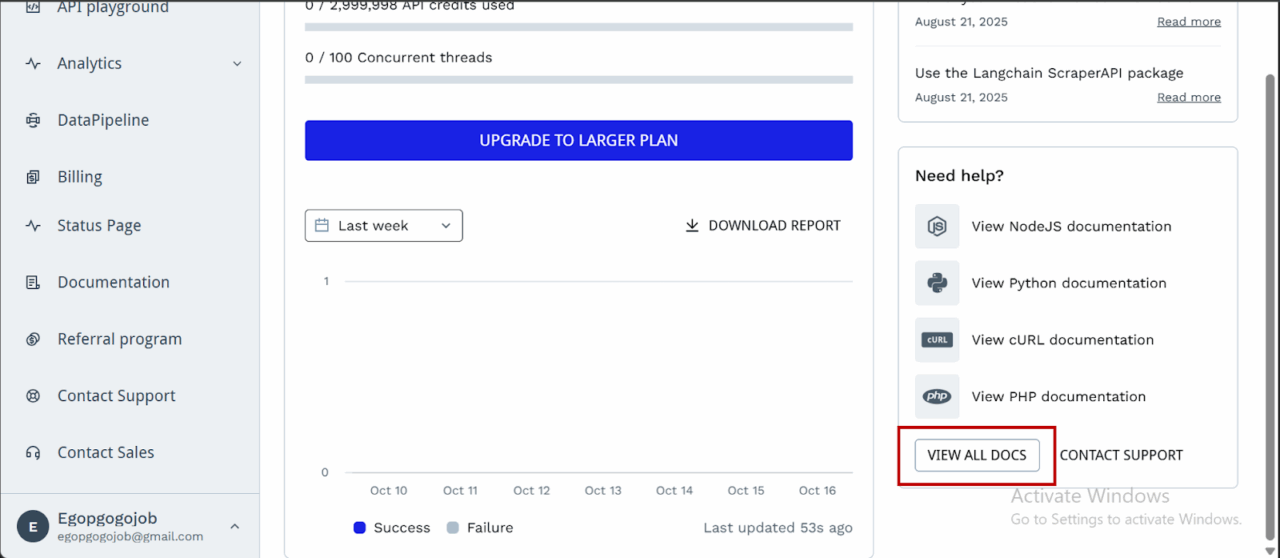Viewport: 1280px width, 558px height.
Task: Click the API playground code icon
Action: (33, 7)
